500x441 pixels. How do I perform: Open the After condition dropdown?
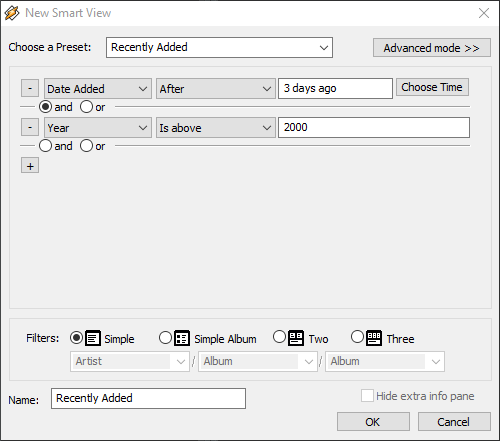(x=216, y=89)
